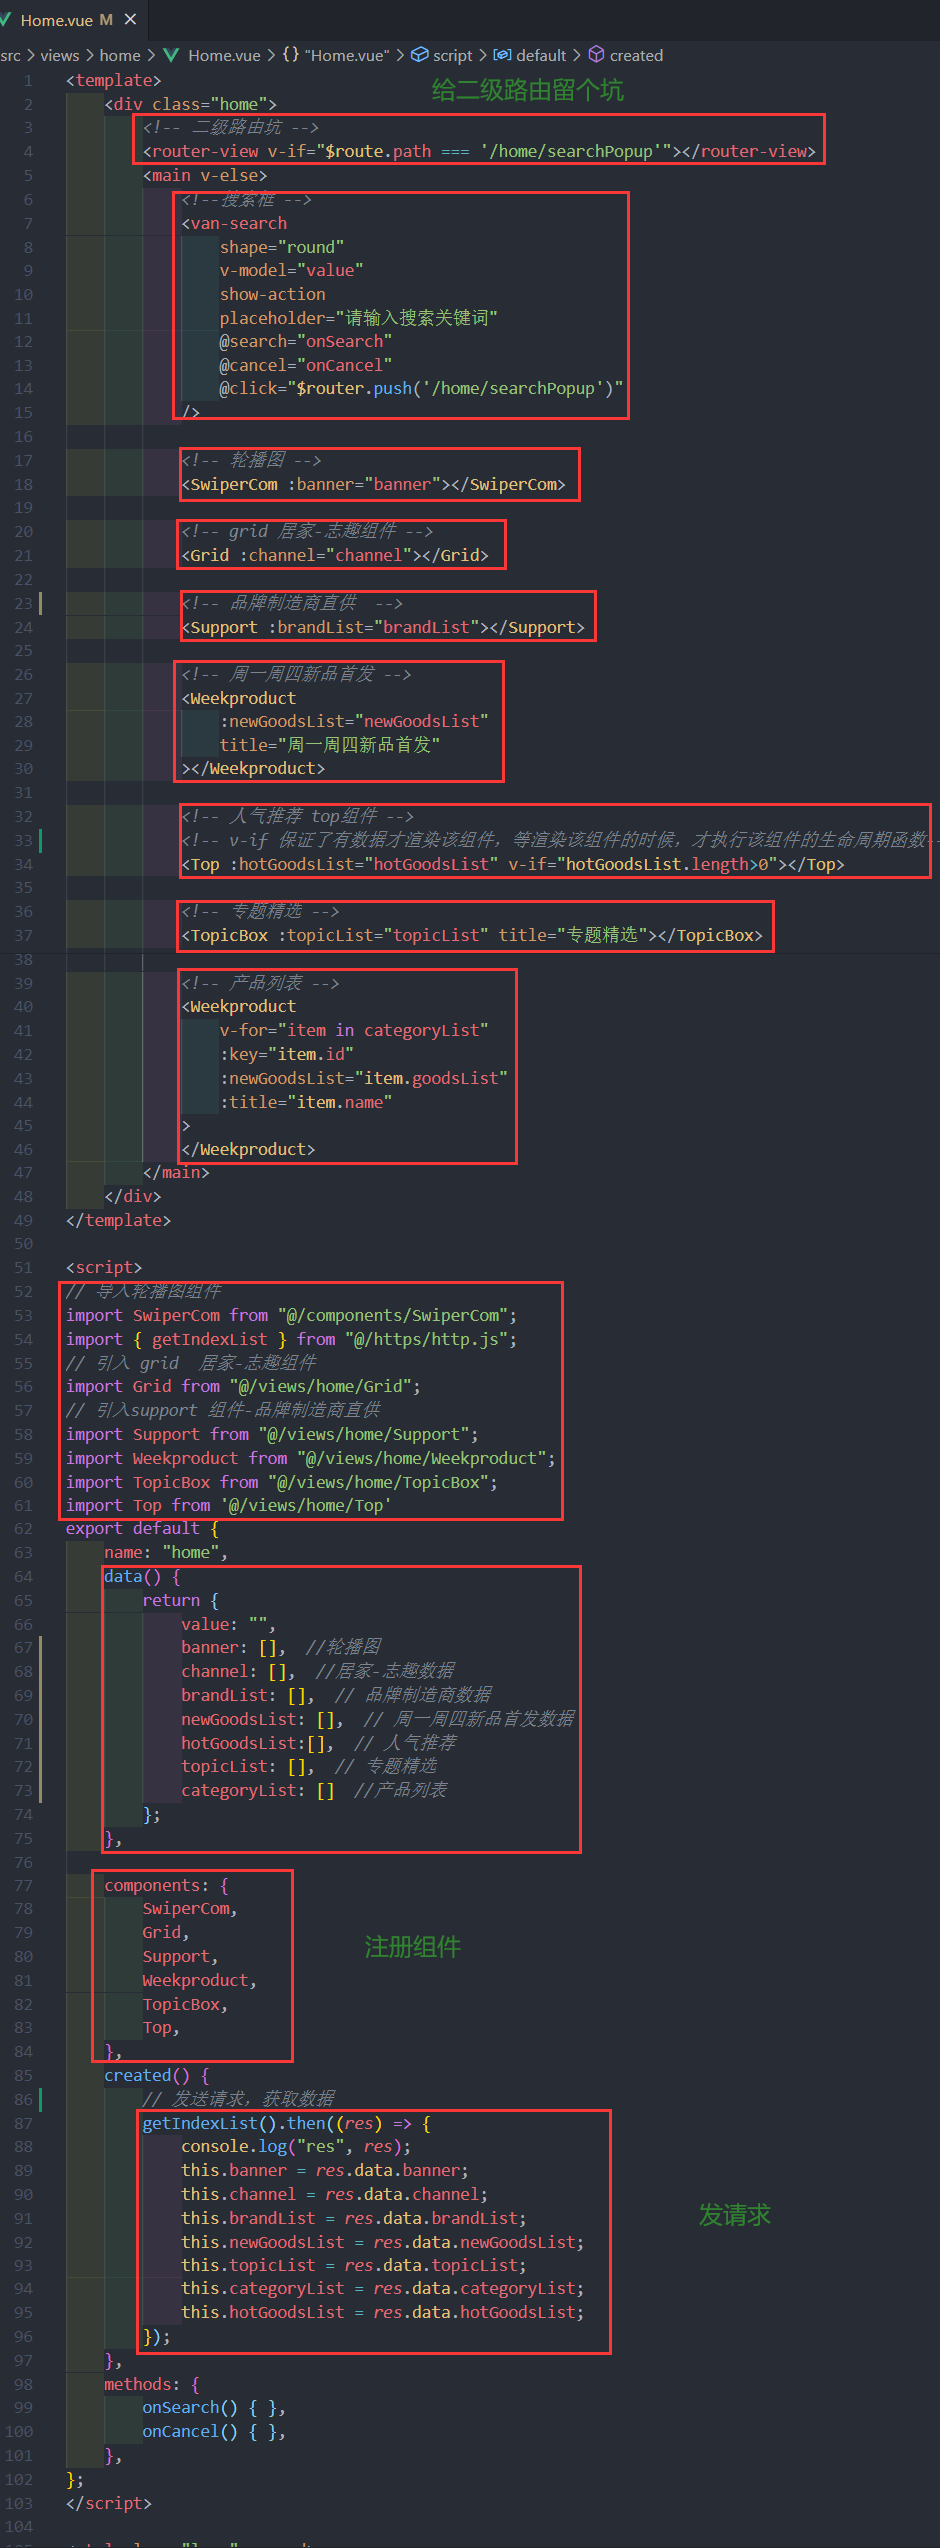The height and width of the screenshot is (2548, 940).
Task: Click the import Top statement
Action: point(229,1505)
